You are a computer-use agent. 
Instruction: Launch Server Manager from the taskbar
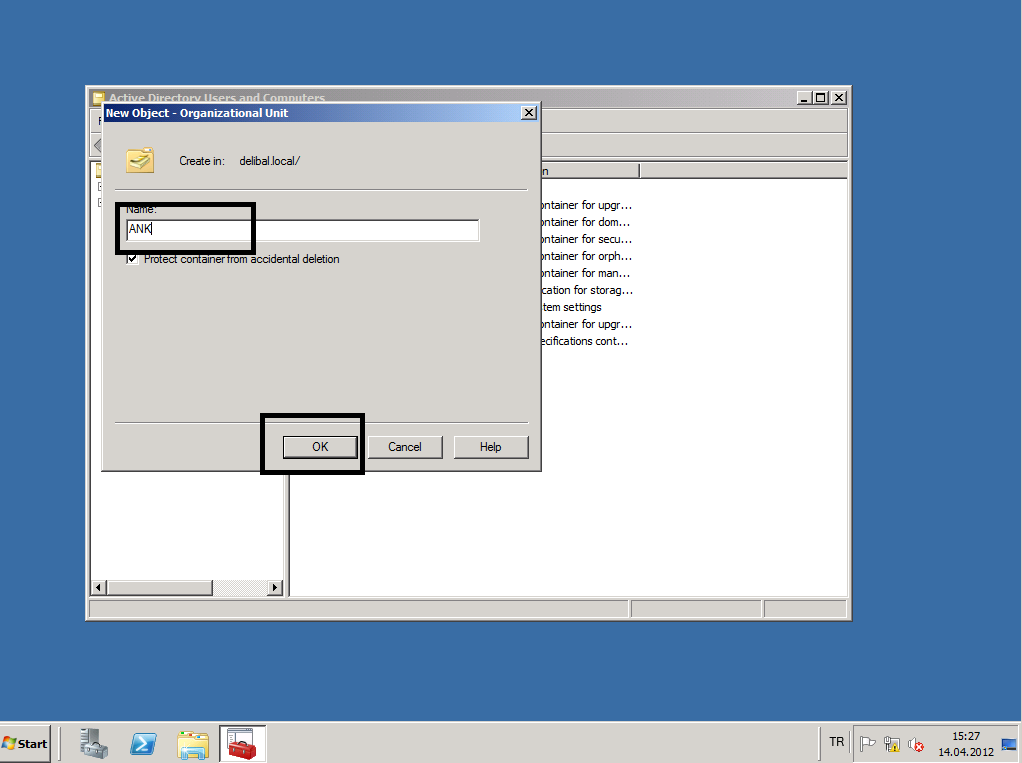(x=95, y=743)
